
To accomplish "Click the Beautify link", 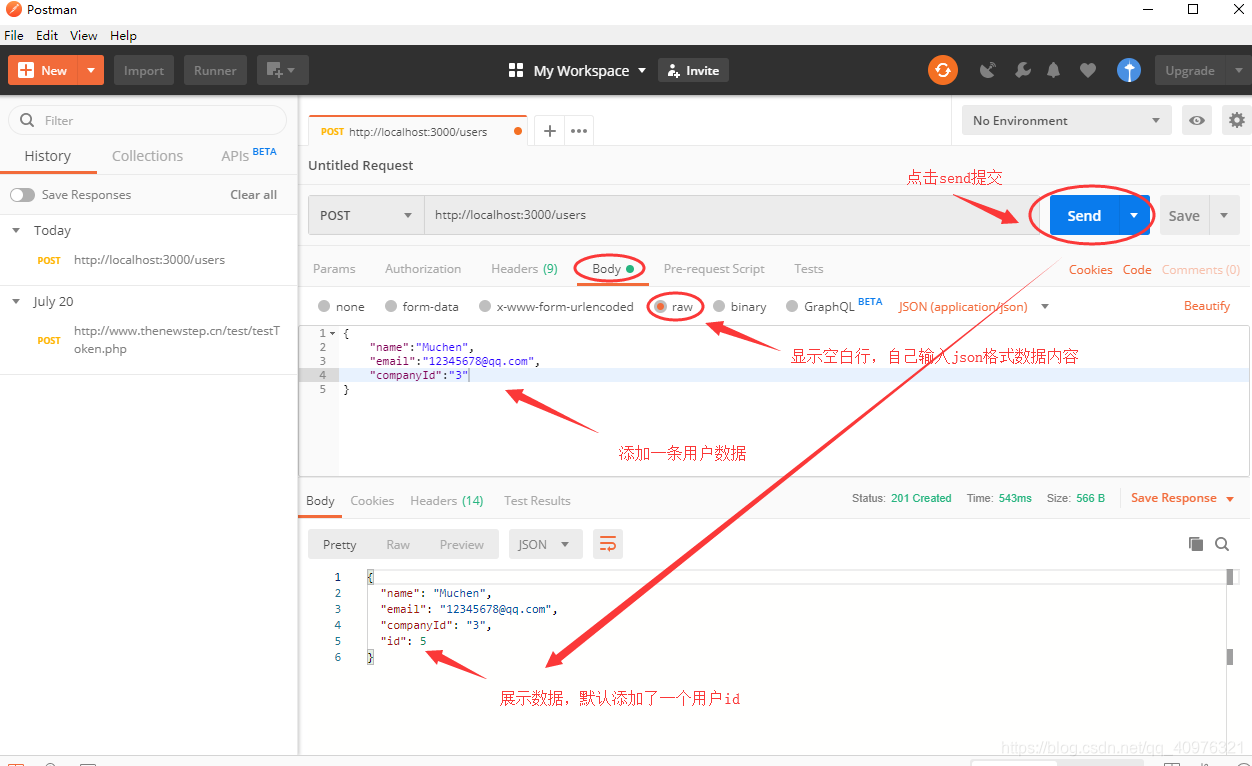I will pos(1207,306).
